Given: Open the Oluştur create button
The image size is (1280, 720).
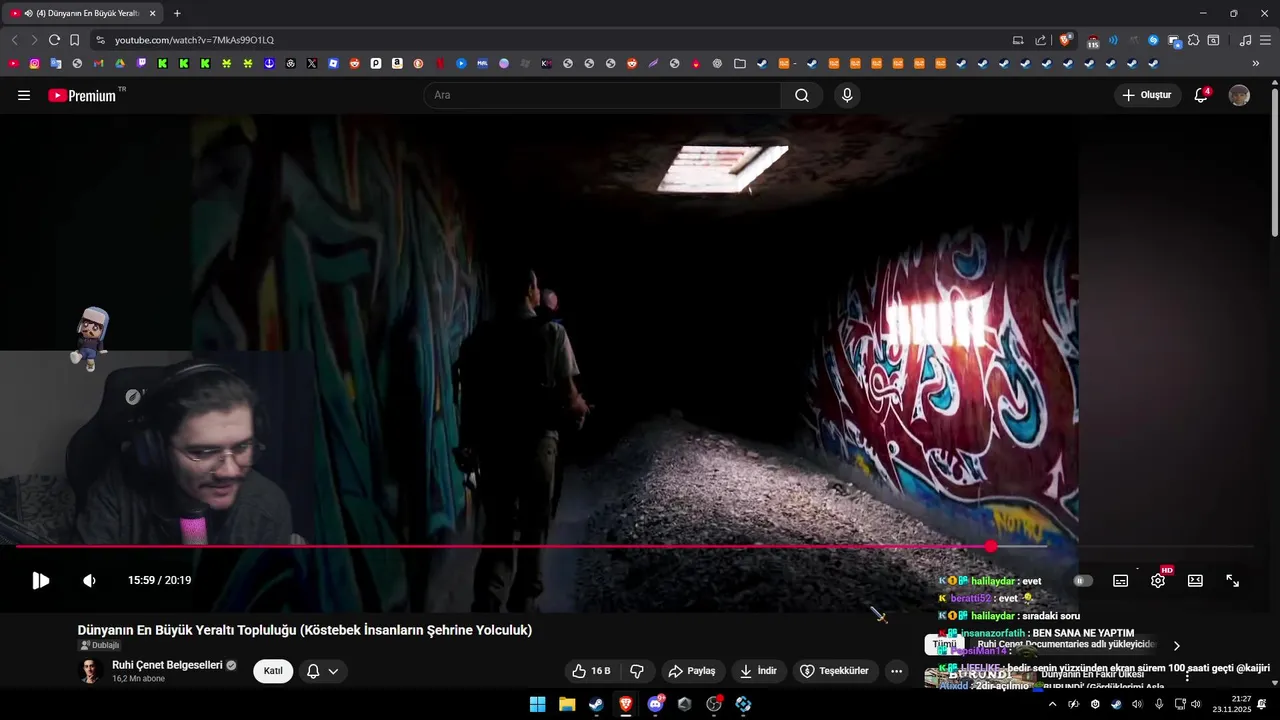Looking at the screenshot, I should click(1146, 95).
